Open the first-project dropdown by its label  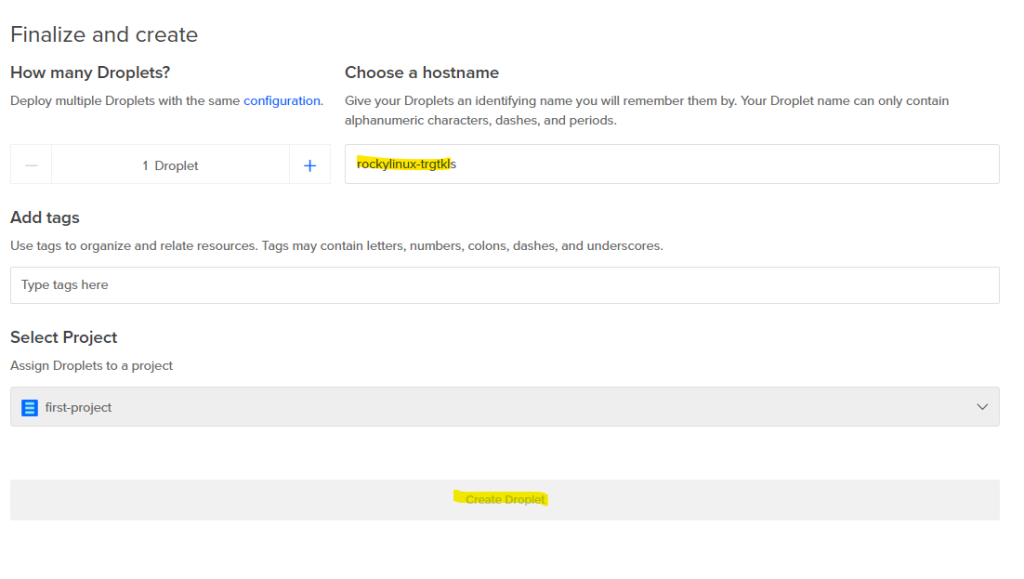[78, 408]
